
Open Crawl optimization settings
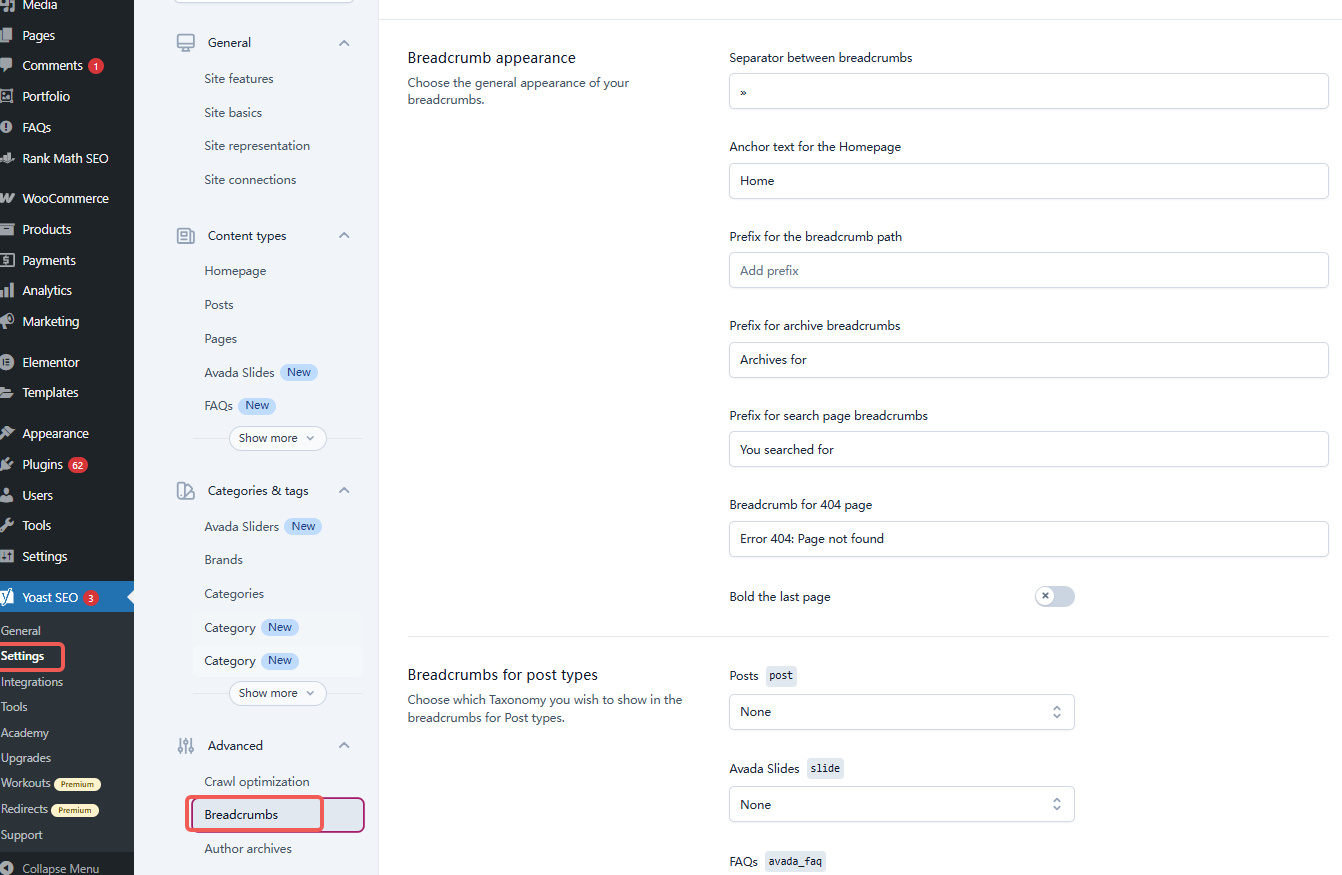[257, 782]
